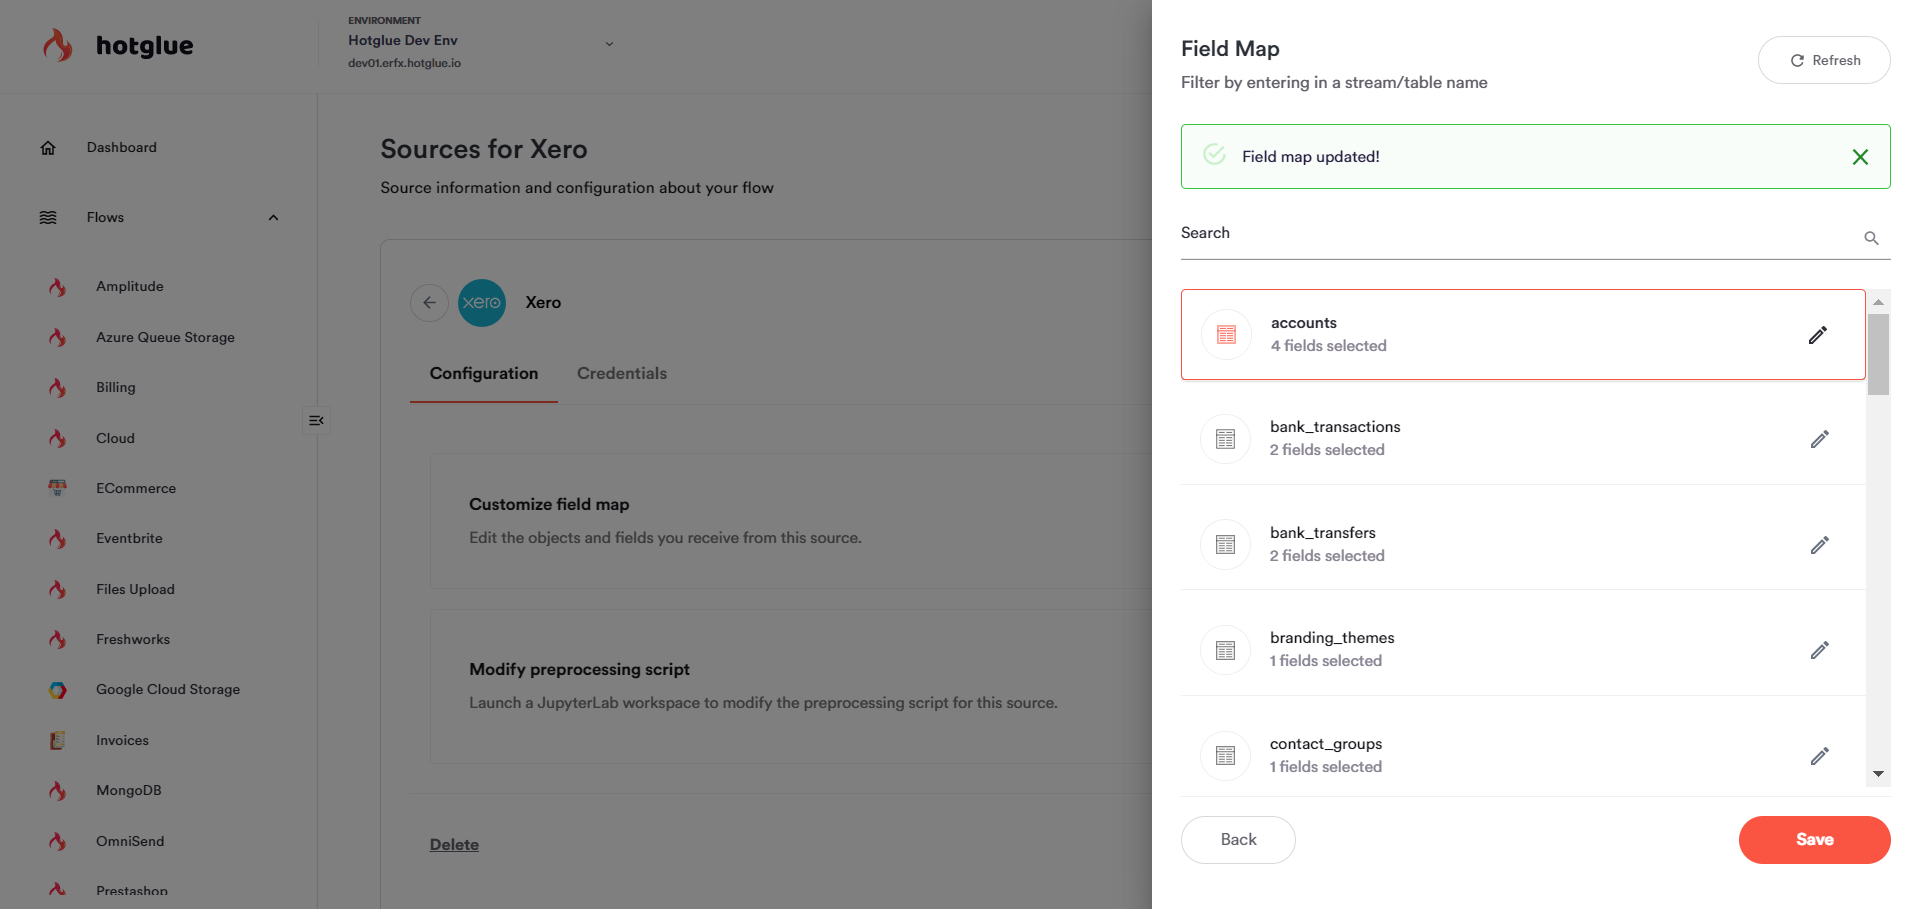This screenshot has height=909, width=1911.
Task: Click the search magnifier icon
Action: 1870,238
